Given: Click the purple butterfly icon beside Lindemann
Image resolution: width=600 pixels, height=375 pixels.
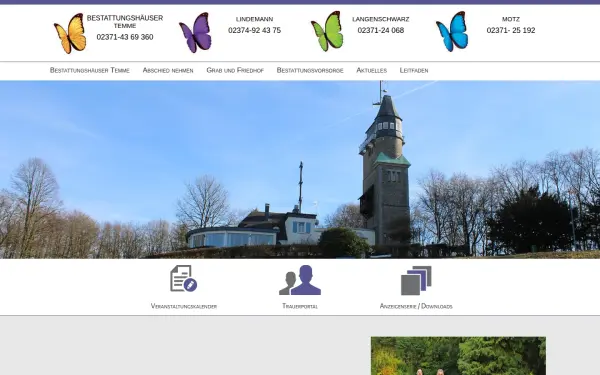Looking at the screenshot, I should coord(195,33).
